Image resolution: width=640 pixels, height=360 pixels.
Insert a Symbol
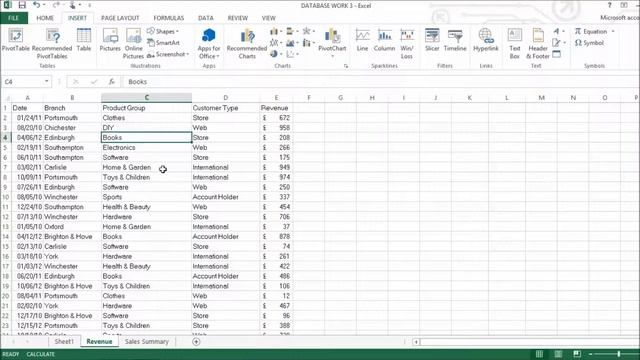pyautogui.click(x=589, y=42)
